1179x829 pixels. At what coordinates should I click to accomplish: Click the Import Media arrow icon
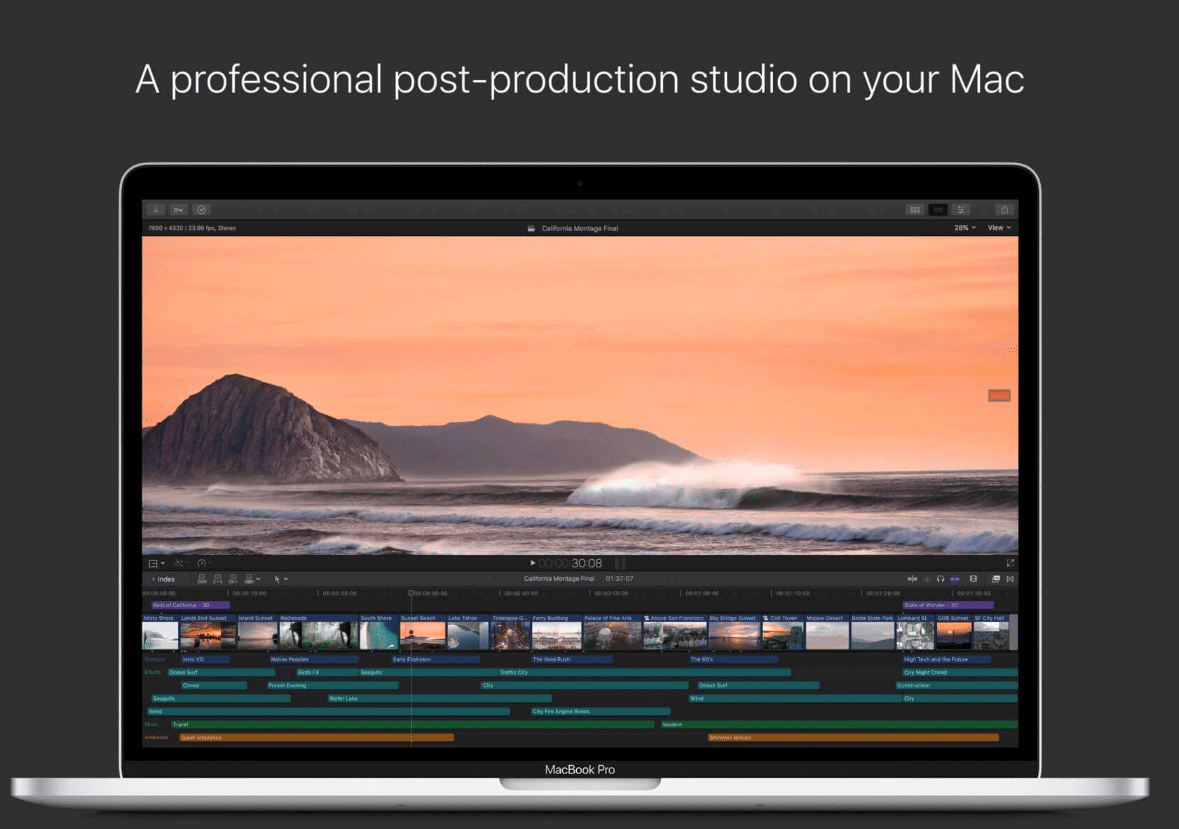[156, 210]
